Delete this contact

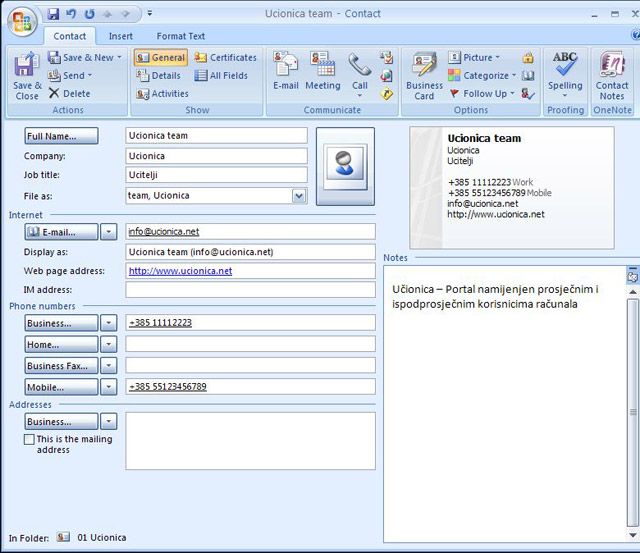(x=69, y=93)
